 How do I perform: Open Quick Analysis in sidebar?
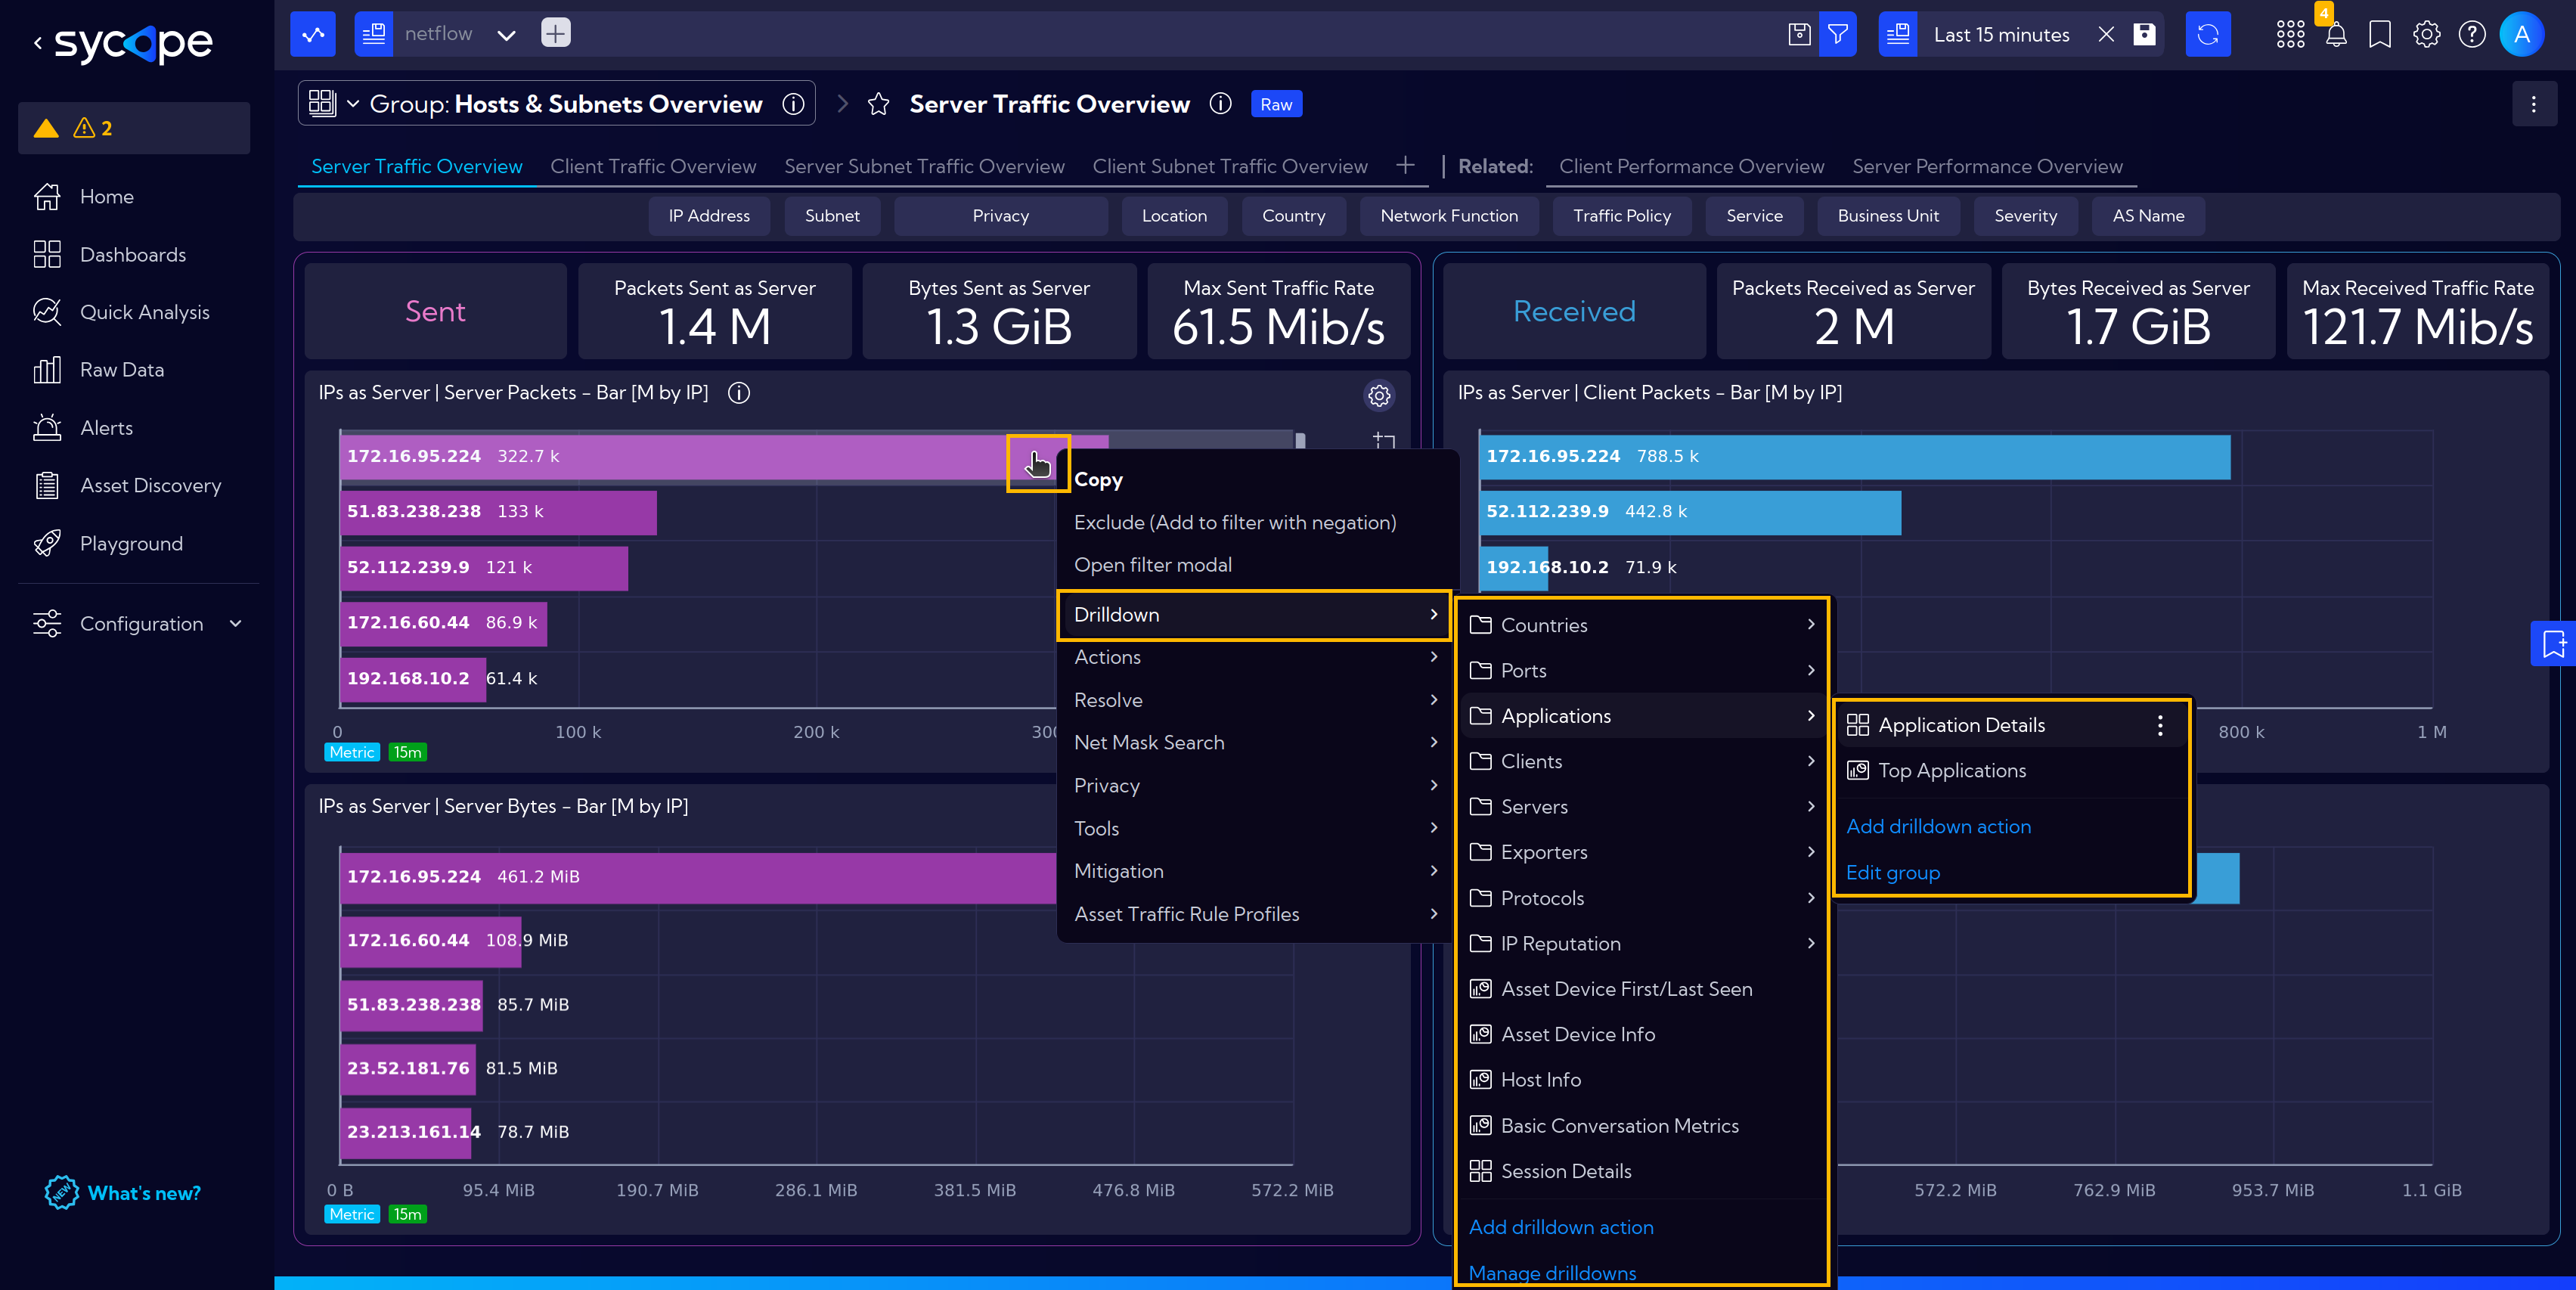pyautogui.click(x=144, y=312)
